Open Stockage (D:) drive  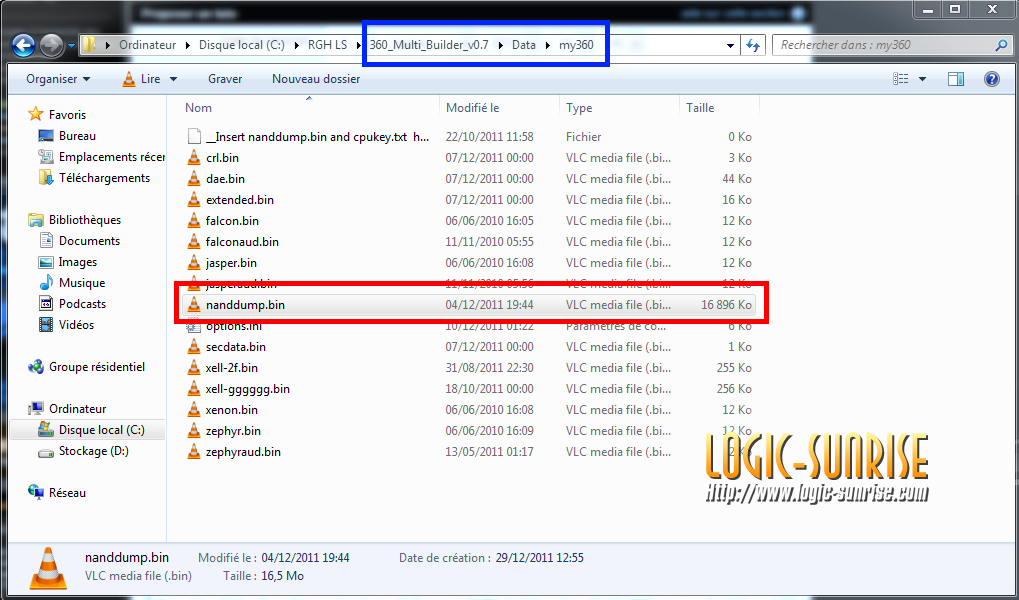[93, 451]
